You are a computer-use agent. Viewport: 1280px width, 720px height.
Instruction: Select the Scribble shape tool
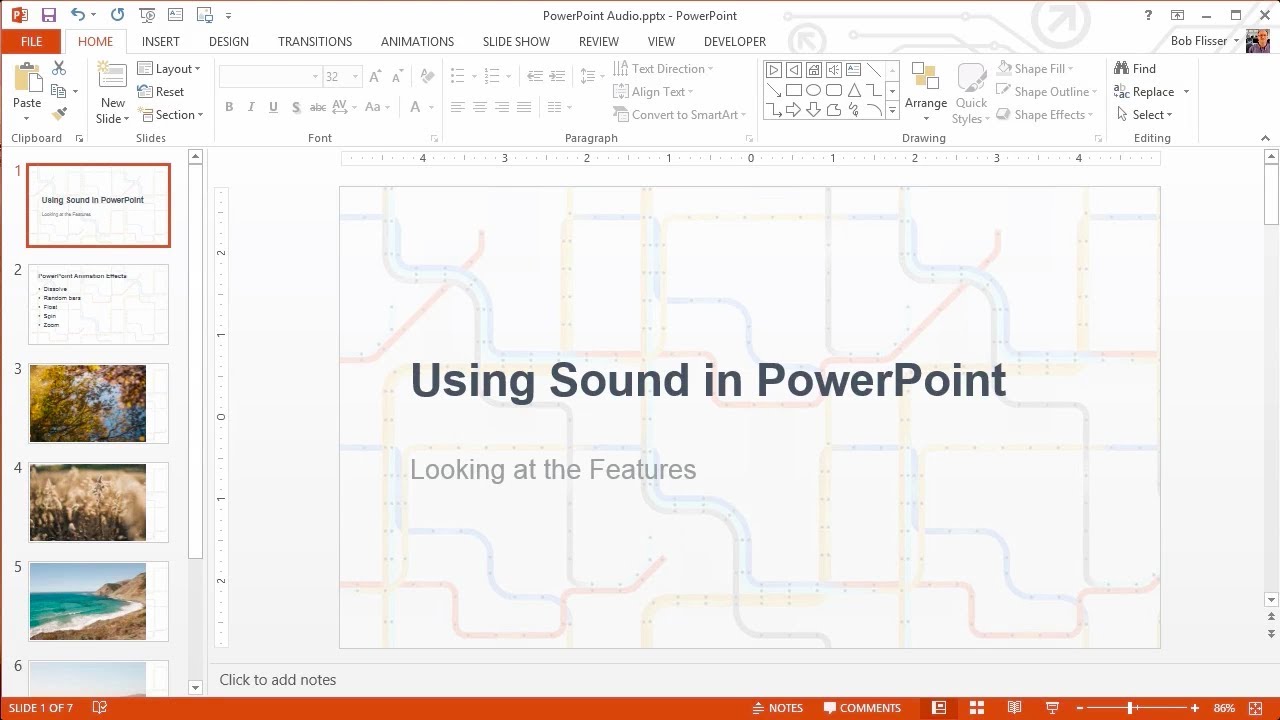pos(853,110)
